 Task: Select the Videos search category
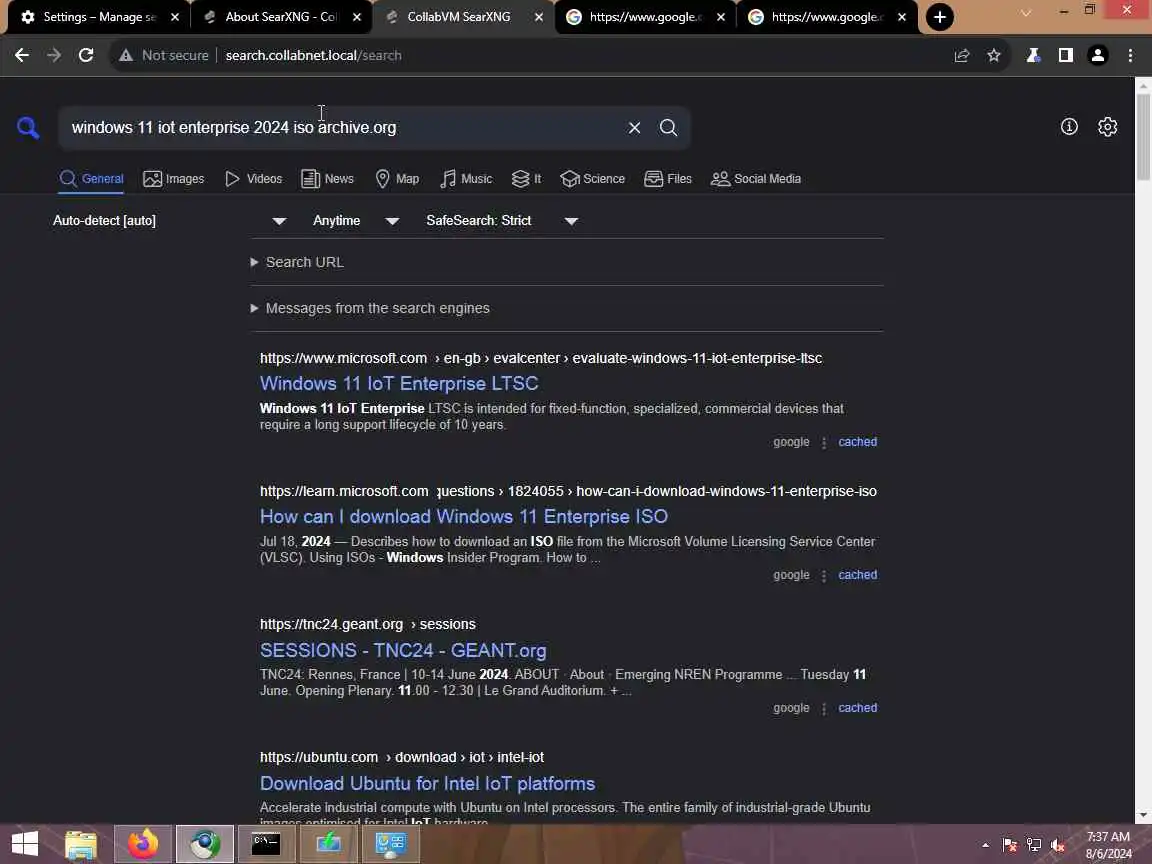pos(253,179)
